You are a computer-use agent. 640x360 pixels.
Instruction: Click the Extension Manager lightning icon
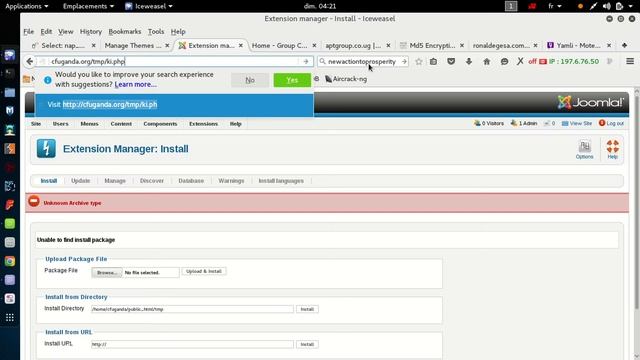click(x=46, y=149)
